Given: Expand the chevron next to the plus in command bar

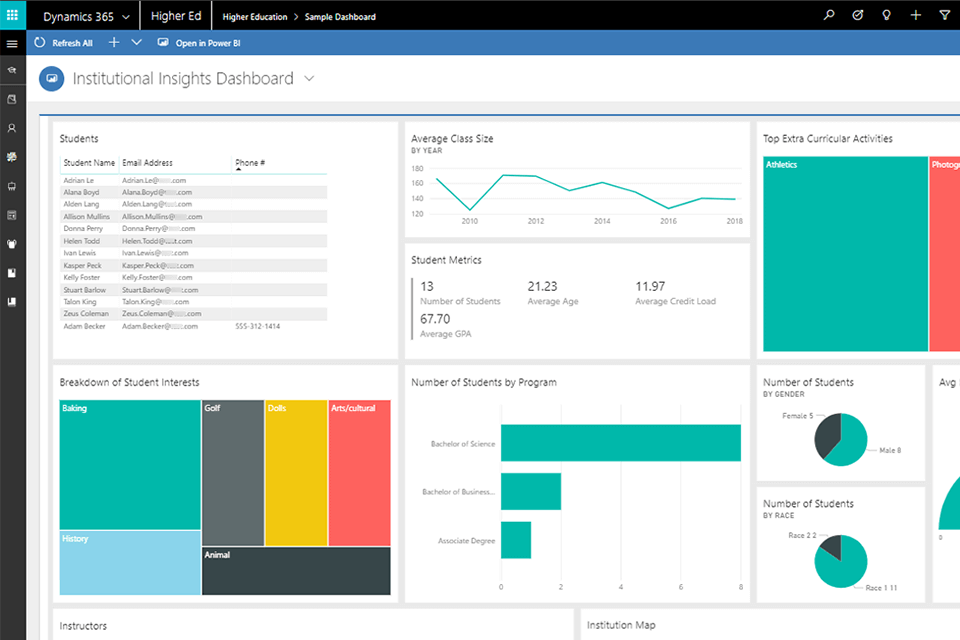Looking at the screenshot, I should [x=137, y=43].
